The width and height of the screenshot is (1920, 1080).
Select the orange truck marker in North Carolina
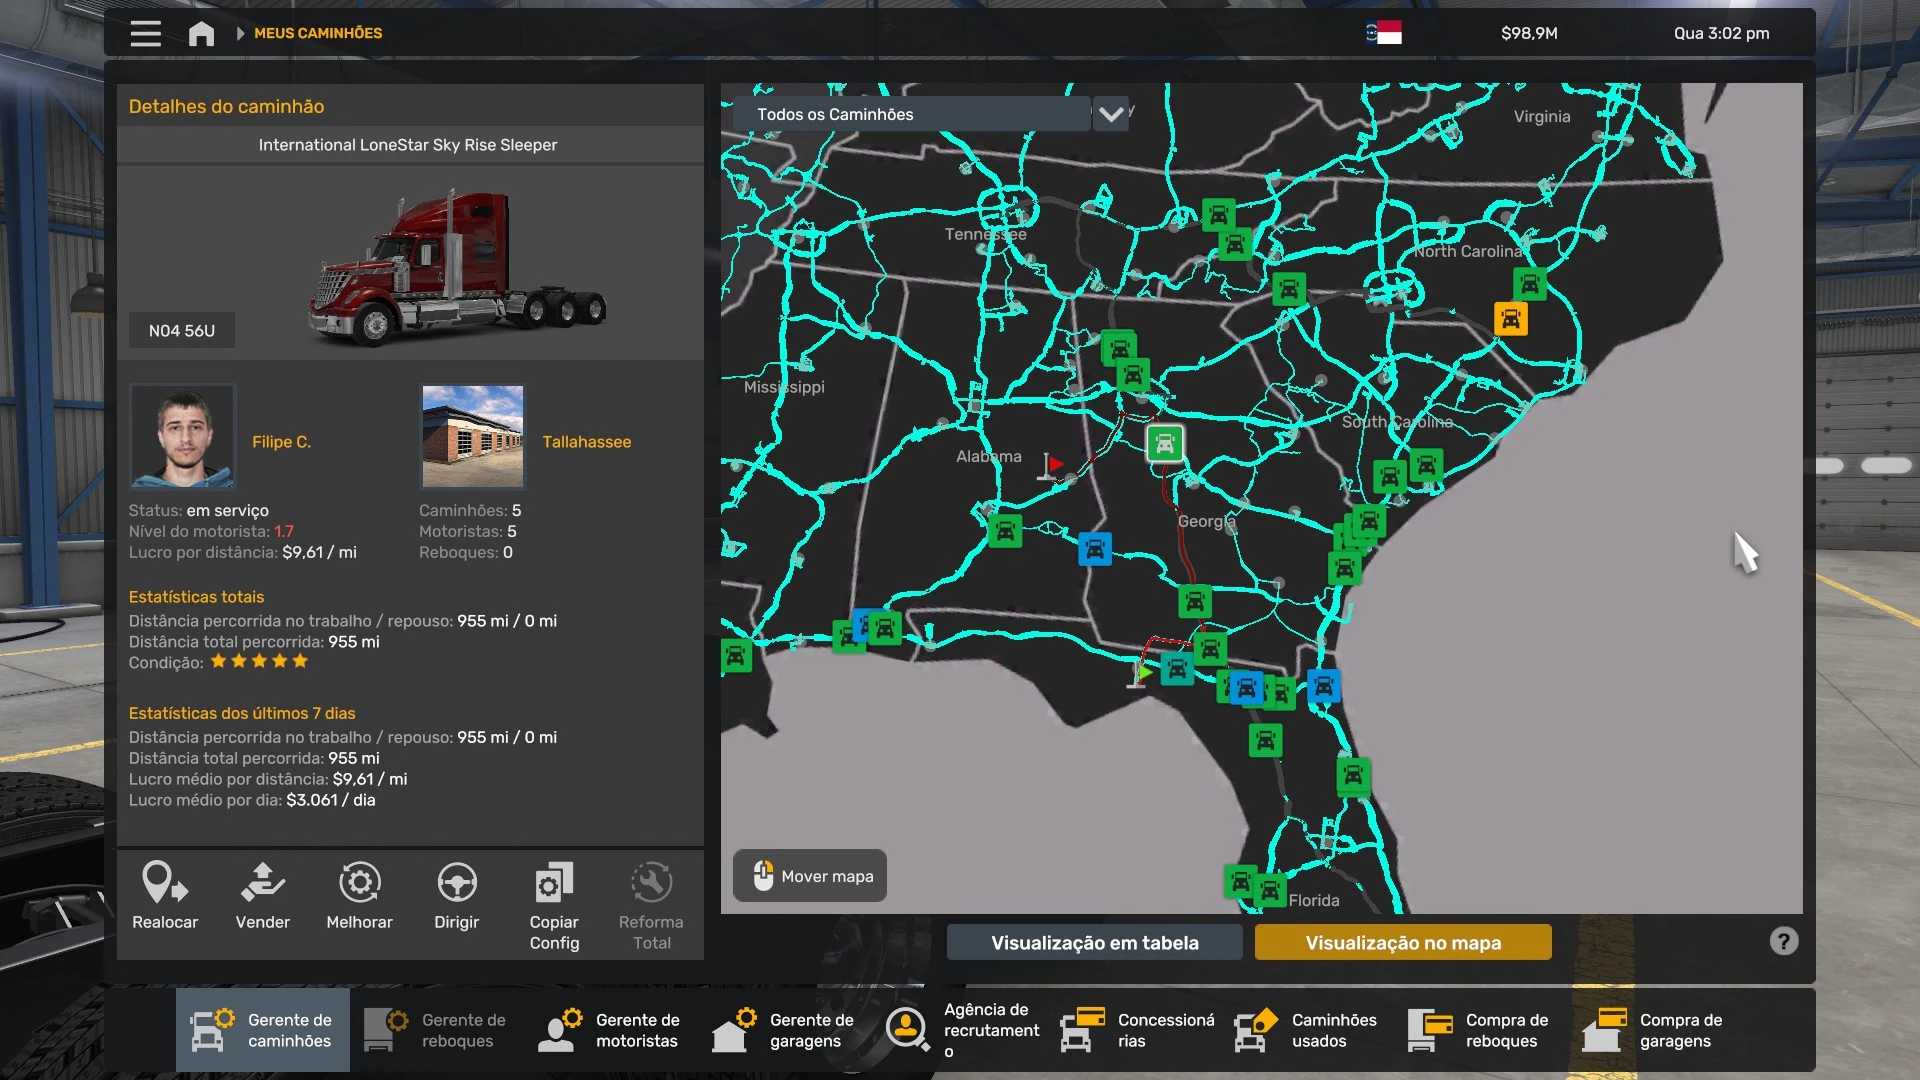[x=1510, y=319]
